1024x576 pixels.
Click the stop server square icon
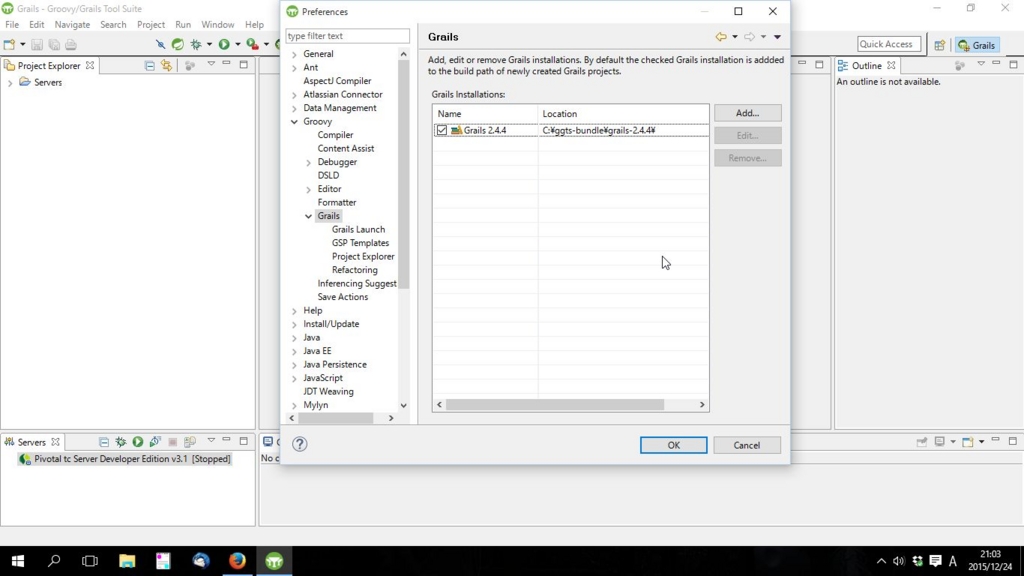tap(172, 442)
